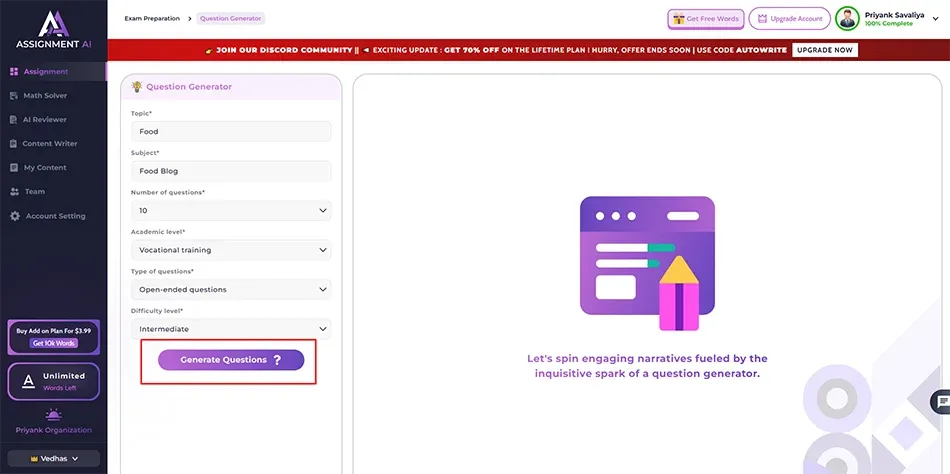Click the Priyank Organization sunrise icon
Image resolution: width=950 pixels, height=474 pixels.
coord(53,415)
